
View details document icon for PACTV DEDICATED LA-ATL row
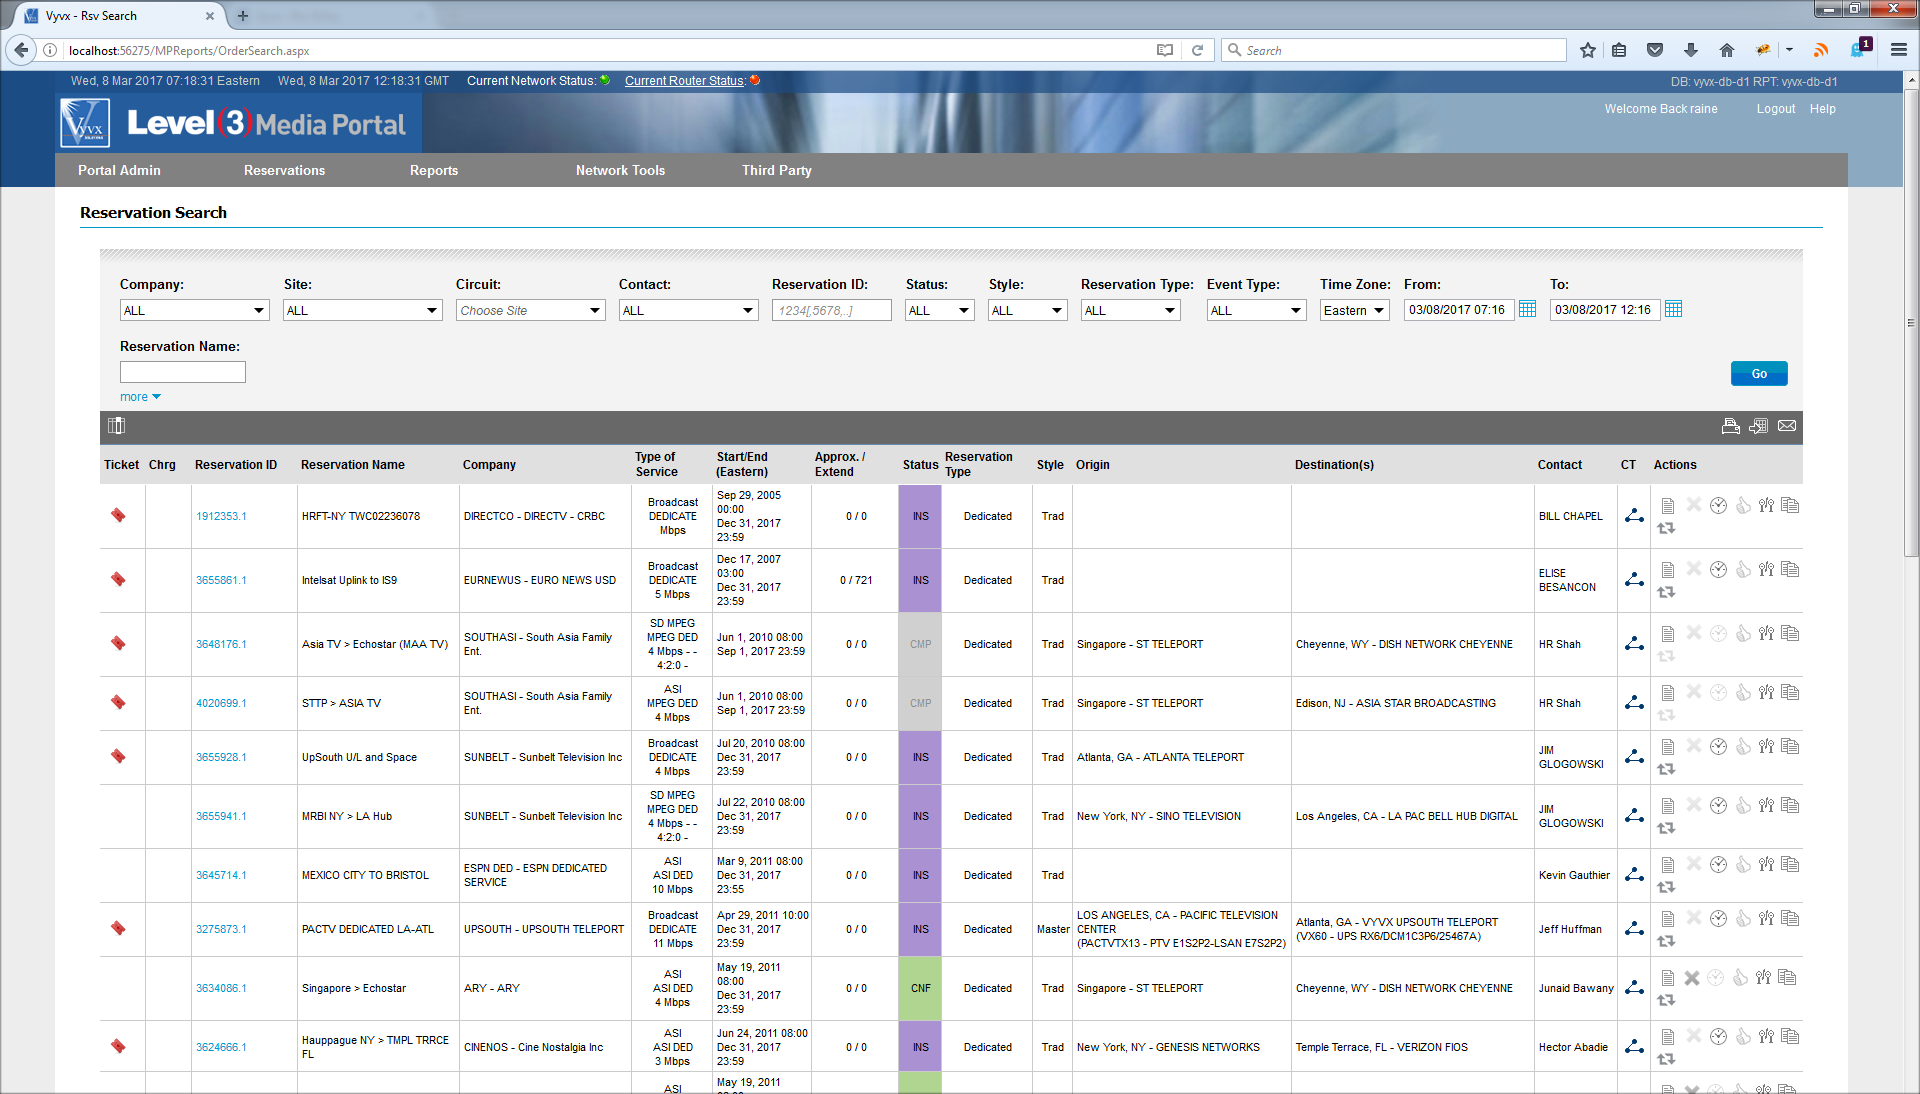1667,919
